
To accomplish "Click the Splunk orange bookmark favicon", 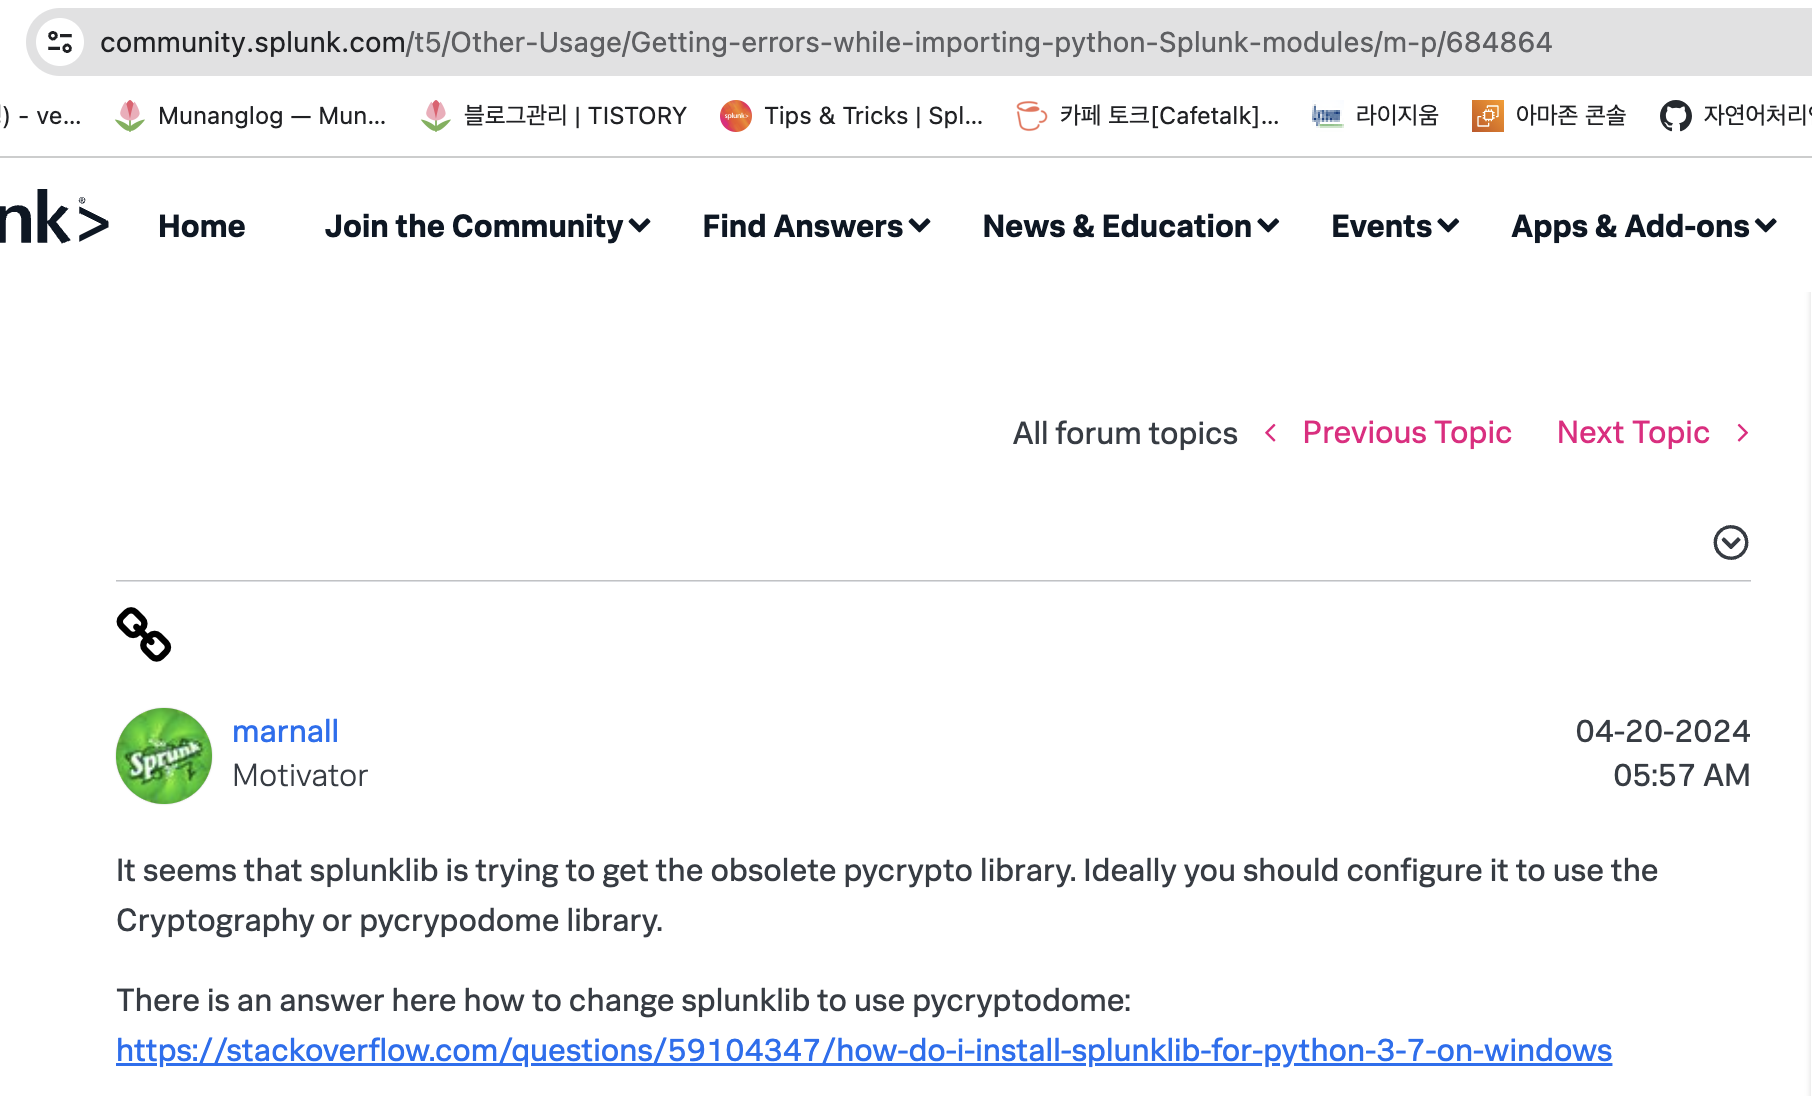I will click(x=736, y=116).
